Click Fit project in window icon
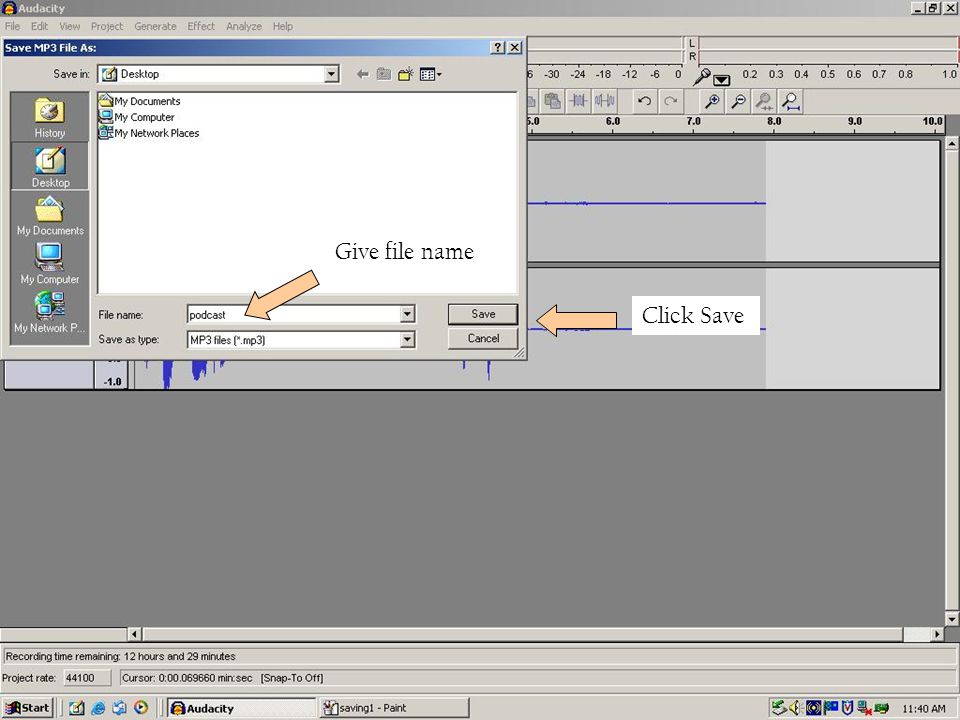This screenshot has height=720, width=960. click(x=791, y=101)
